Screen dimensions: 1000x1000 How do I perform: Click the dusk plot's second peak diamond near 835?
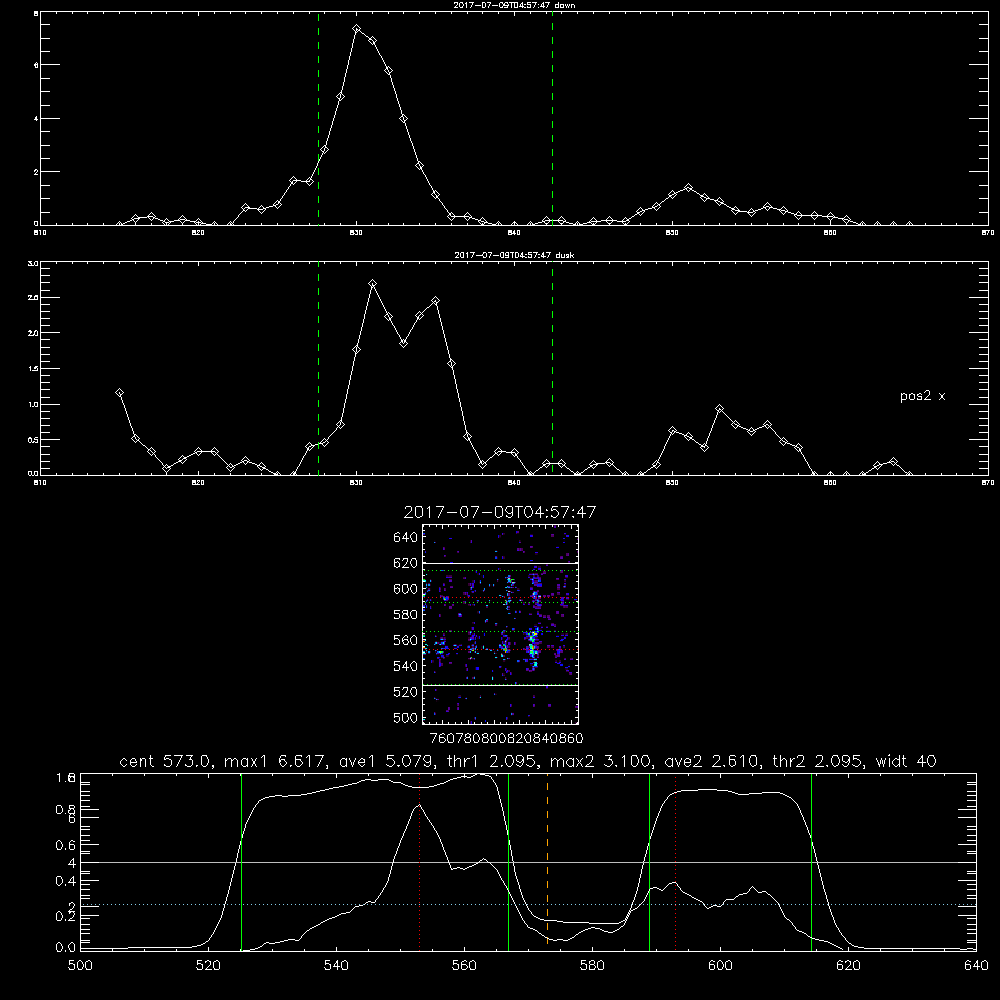pos(436,300)
